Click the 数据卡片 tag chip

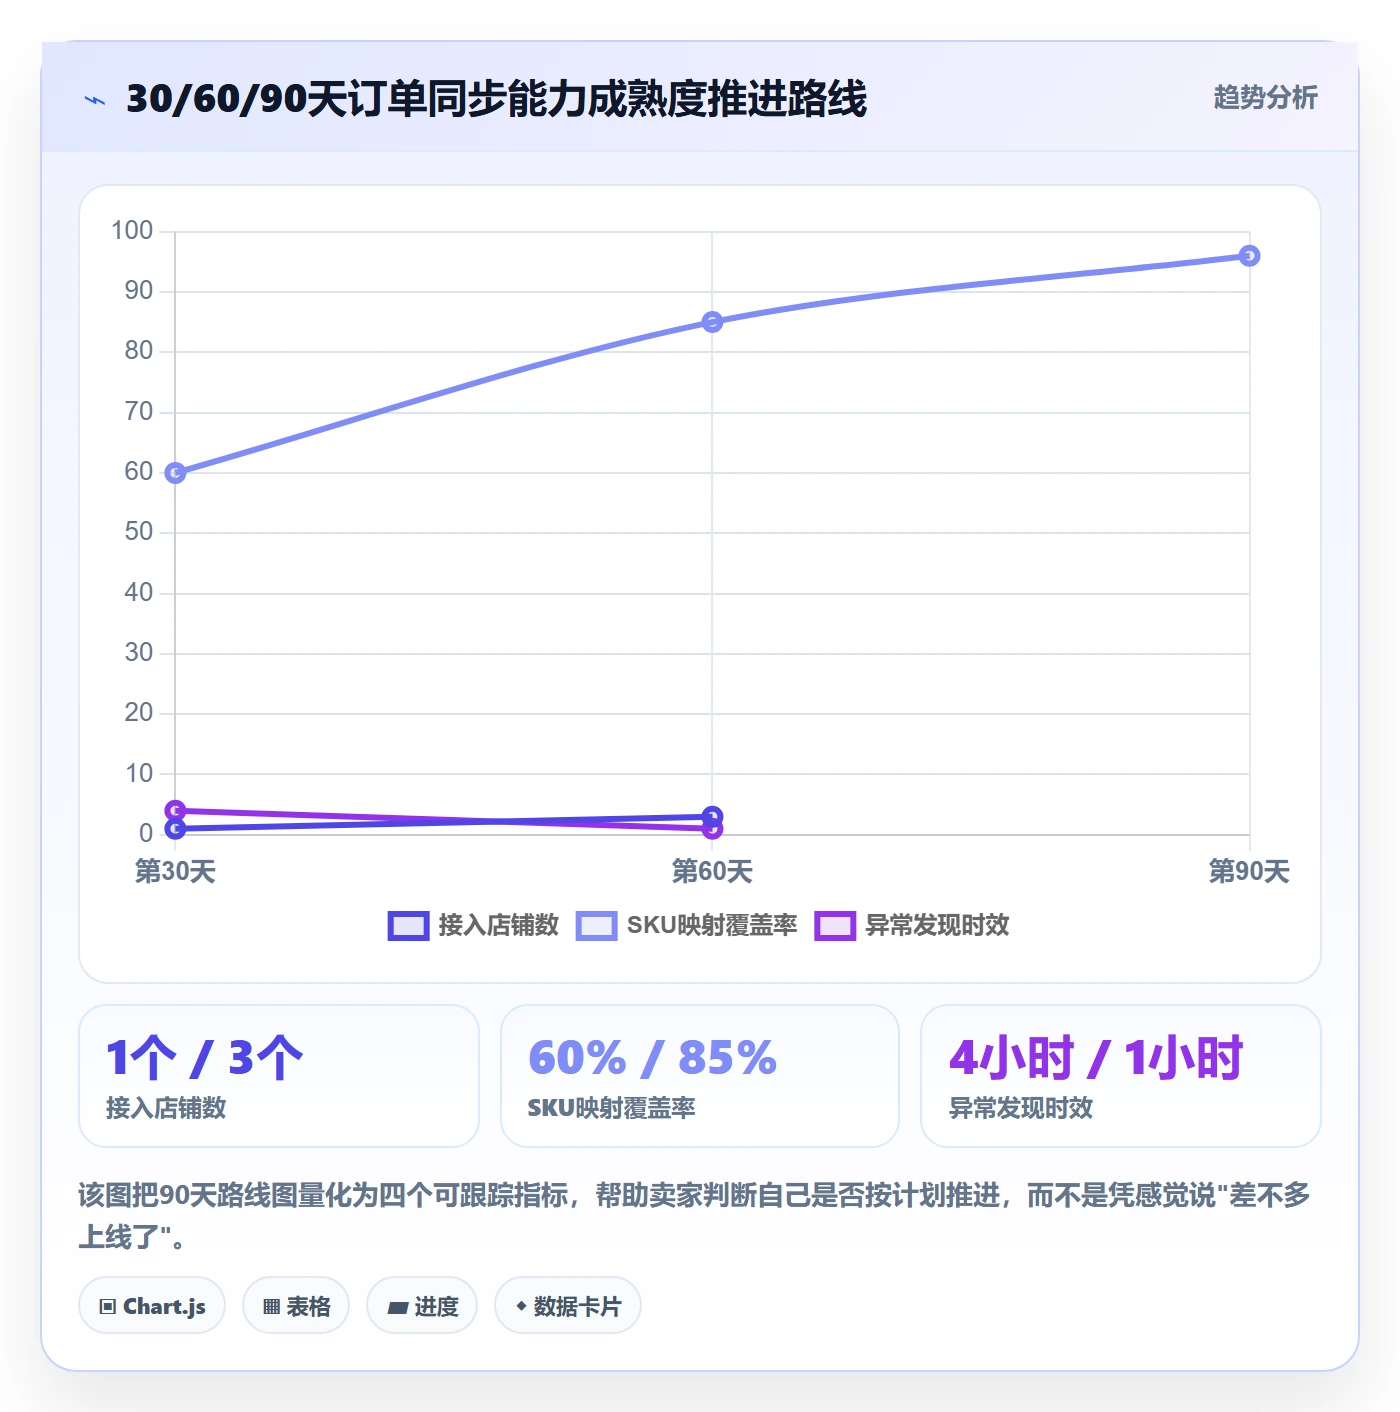(x=568, y=1306)
